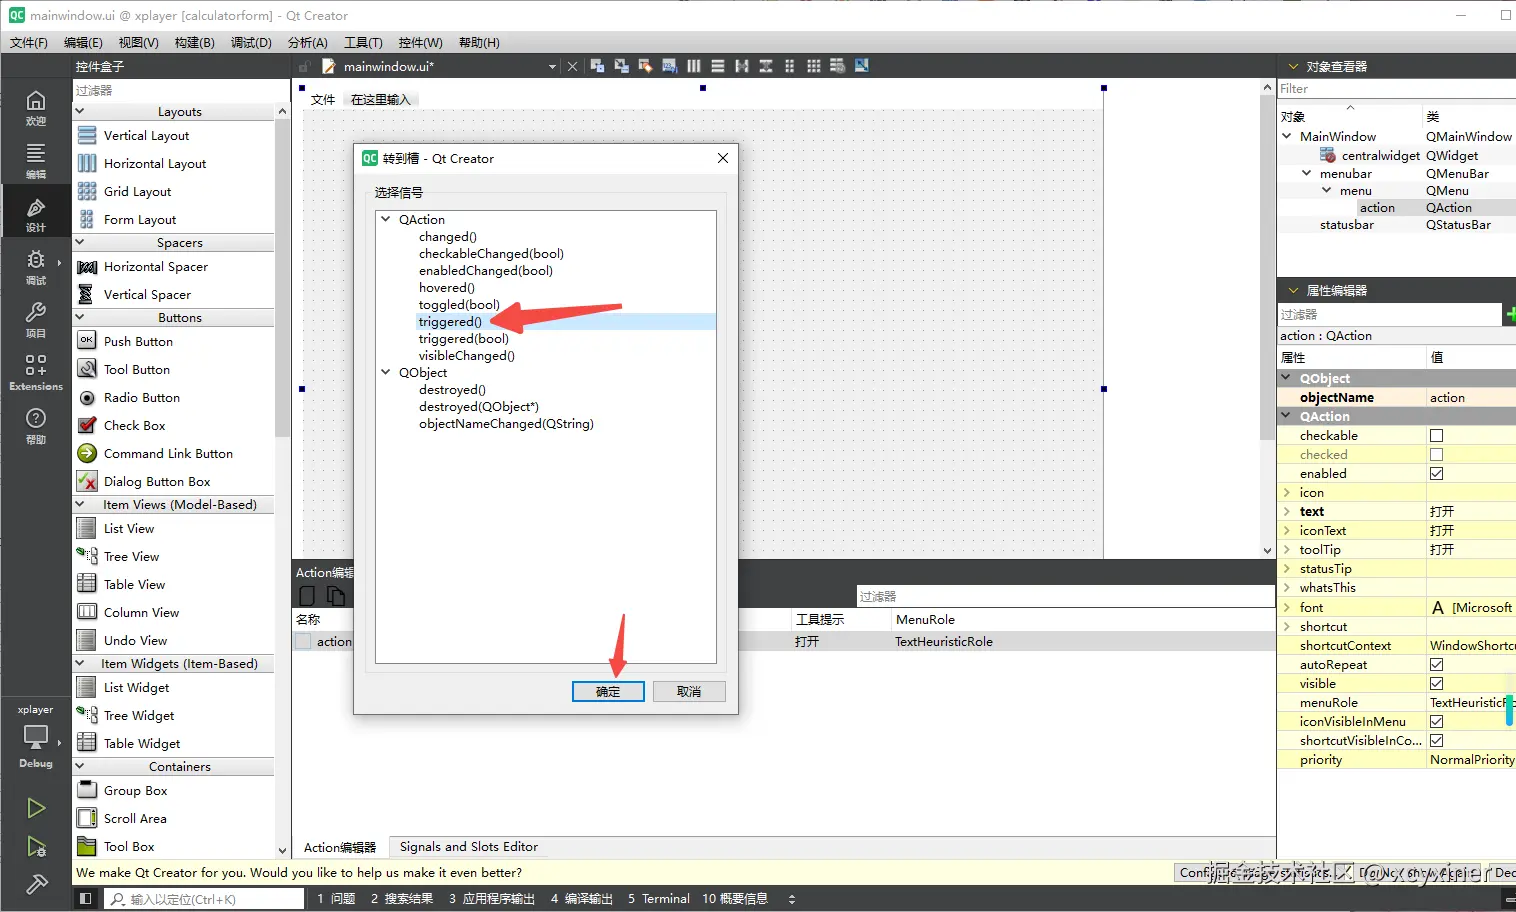1516x912 pixels.
Task: Toggle the visible property checkbox
Action: coord(1436,684)
